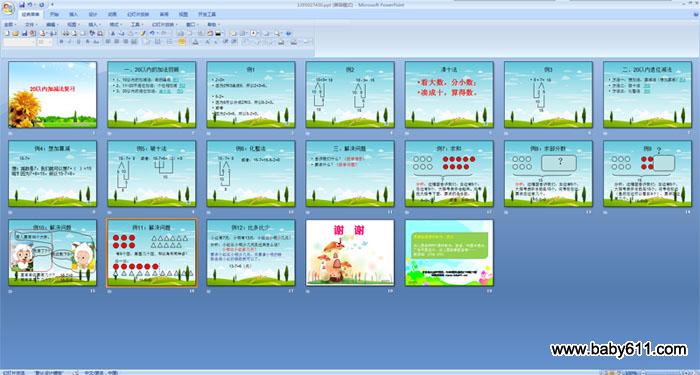The image size is (700, 375).
Task: Expand the 全部 classic menu
Action: (x=10, y=25)
